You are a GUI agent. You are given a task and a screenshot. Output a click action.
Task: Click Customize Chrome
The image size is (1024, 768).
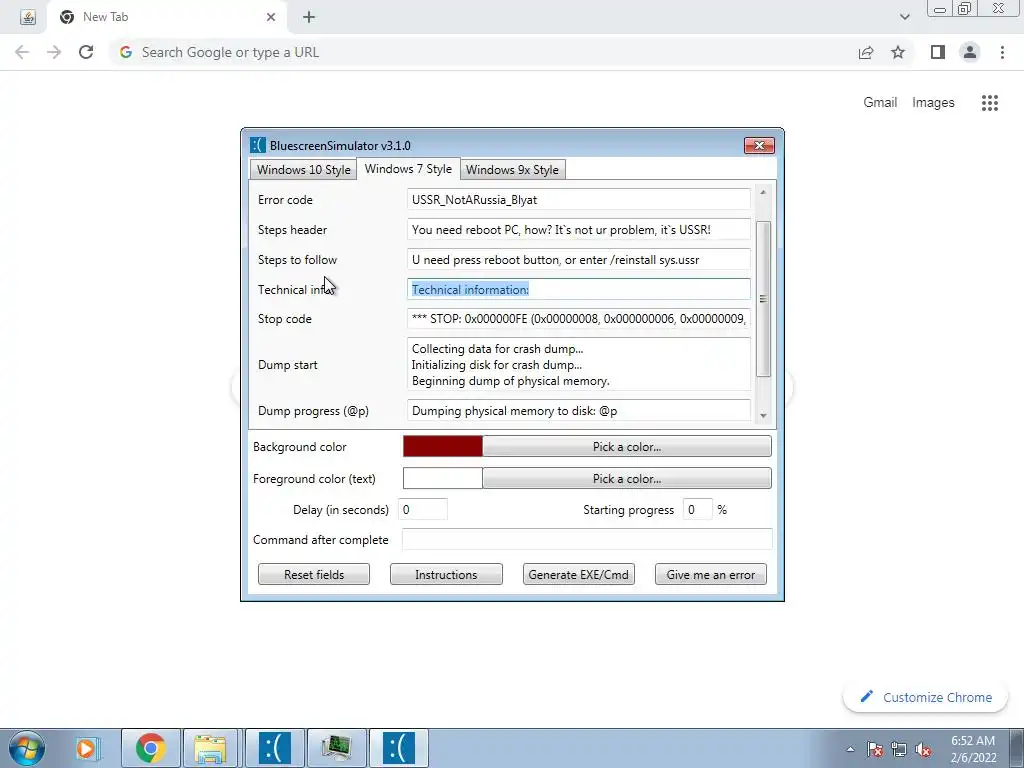tap(925, 697)
